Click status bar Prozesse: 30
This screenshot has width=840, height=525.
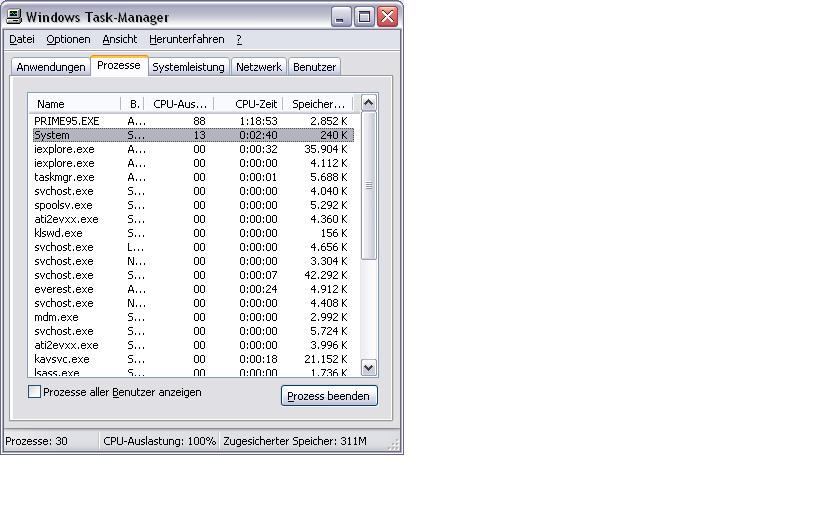pos(36,441)
